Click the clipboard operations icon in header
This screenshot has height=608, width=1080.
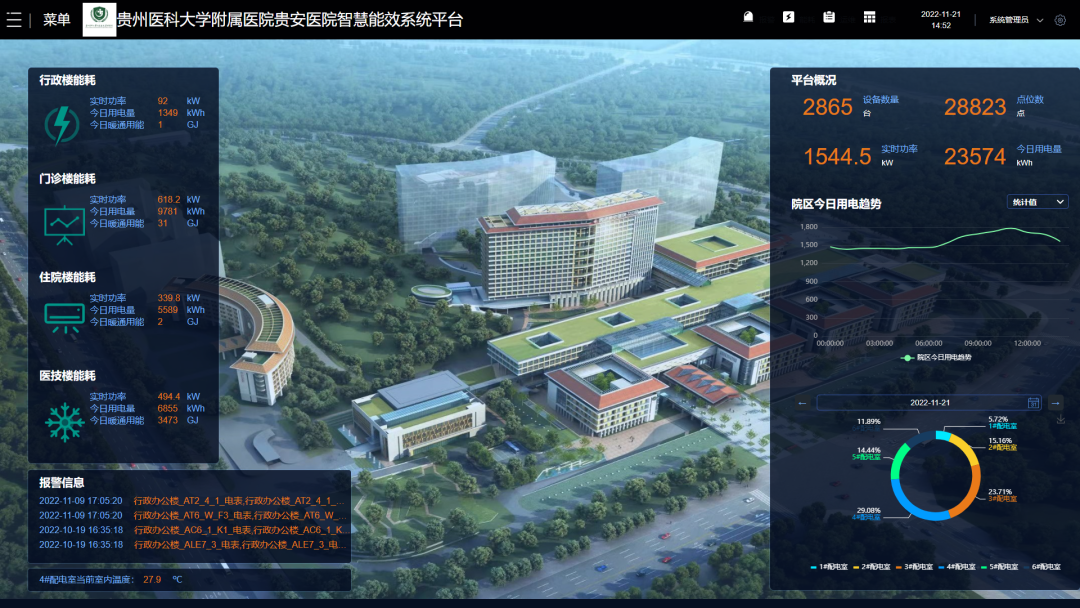[x=829, y=17]
